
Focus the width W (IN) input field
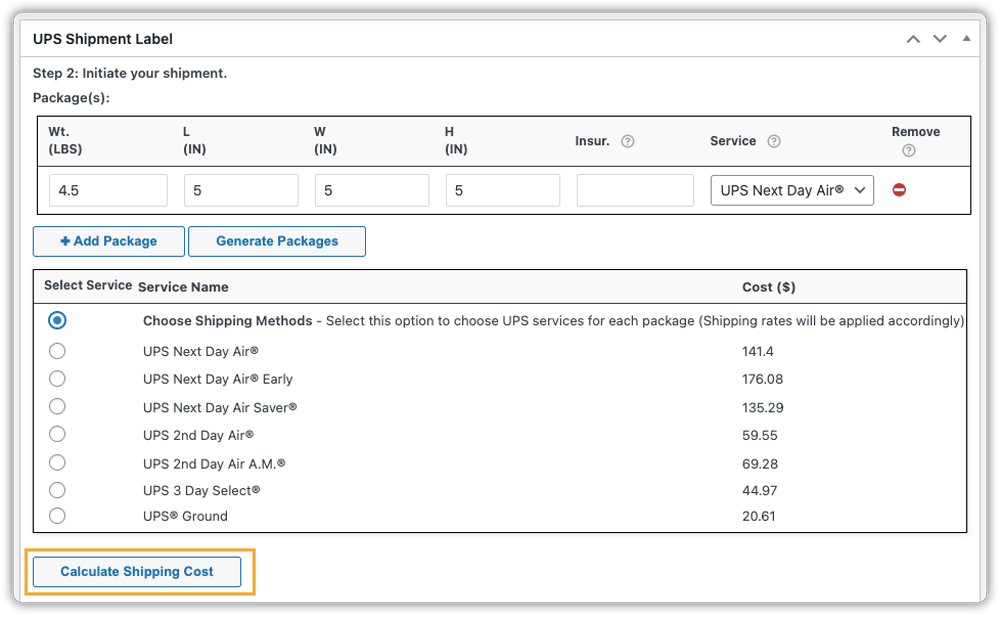pos(372,191)
